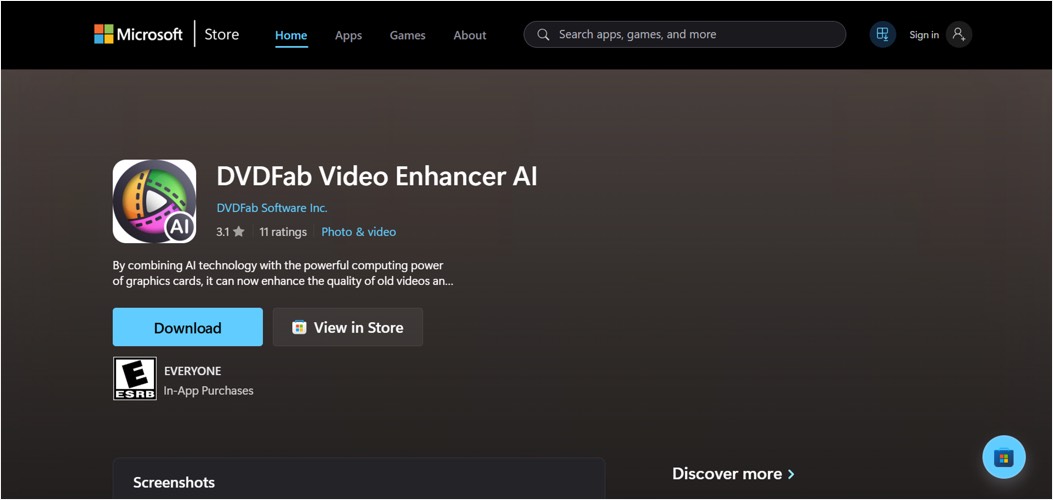Click the Download button

point(187,327)
